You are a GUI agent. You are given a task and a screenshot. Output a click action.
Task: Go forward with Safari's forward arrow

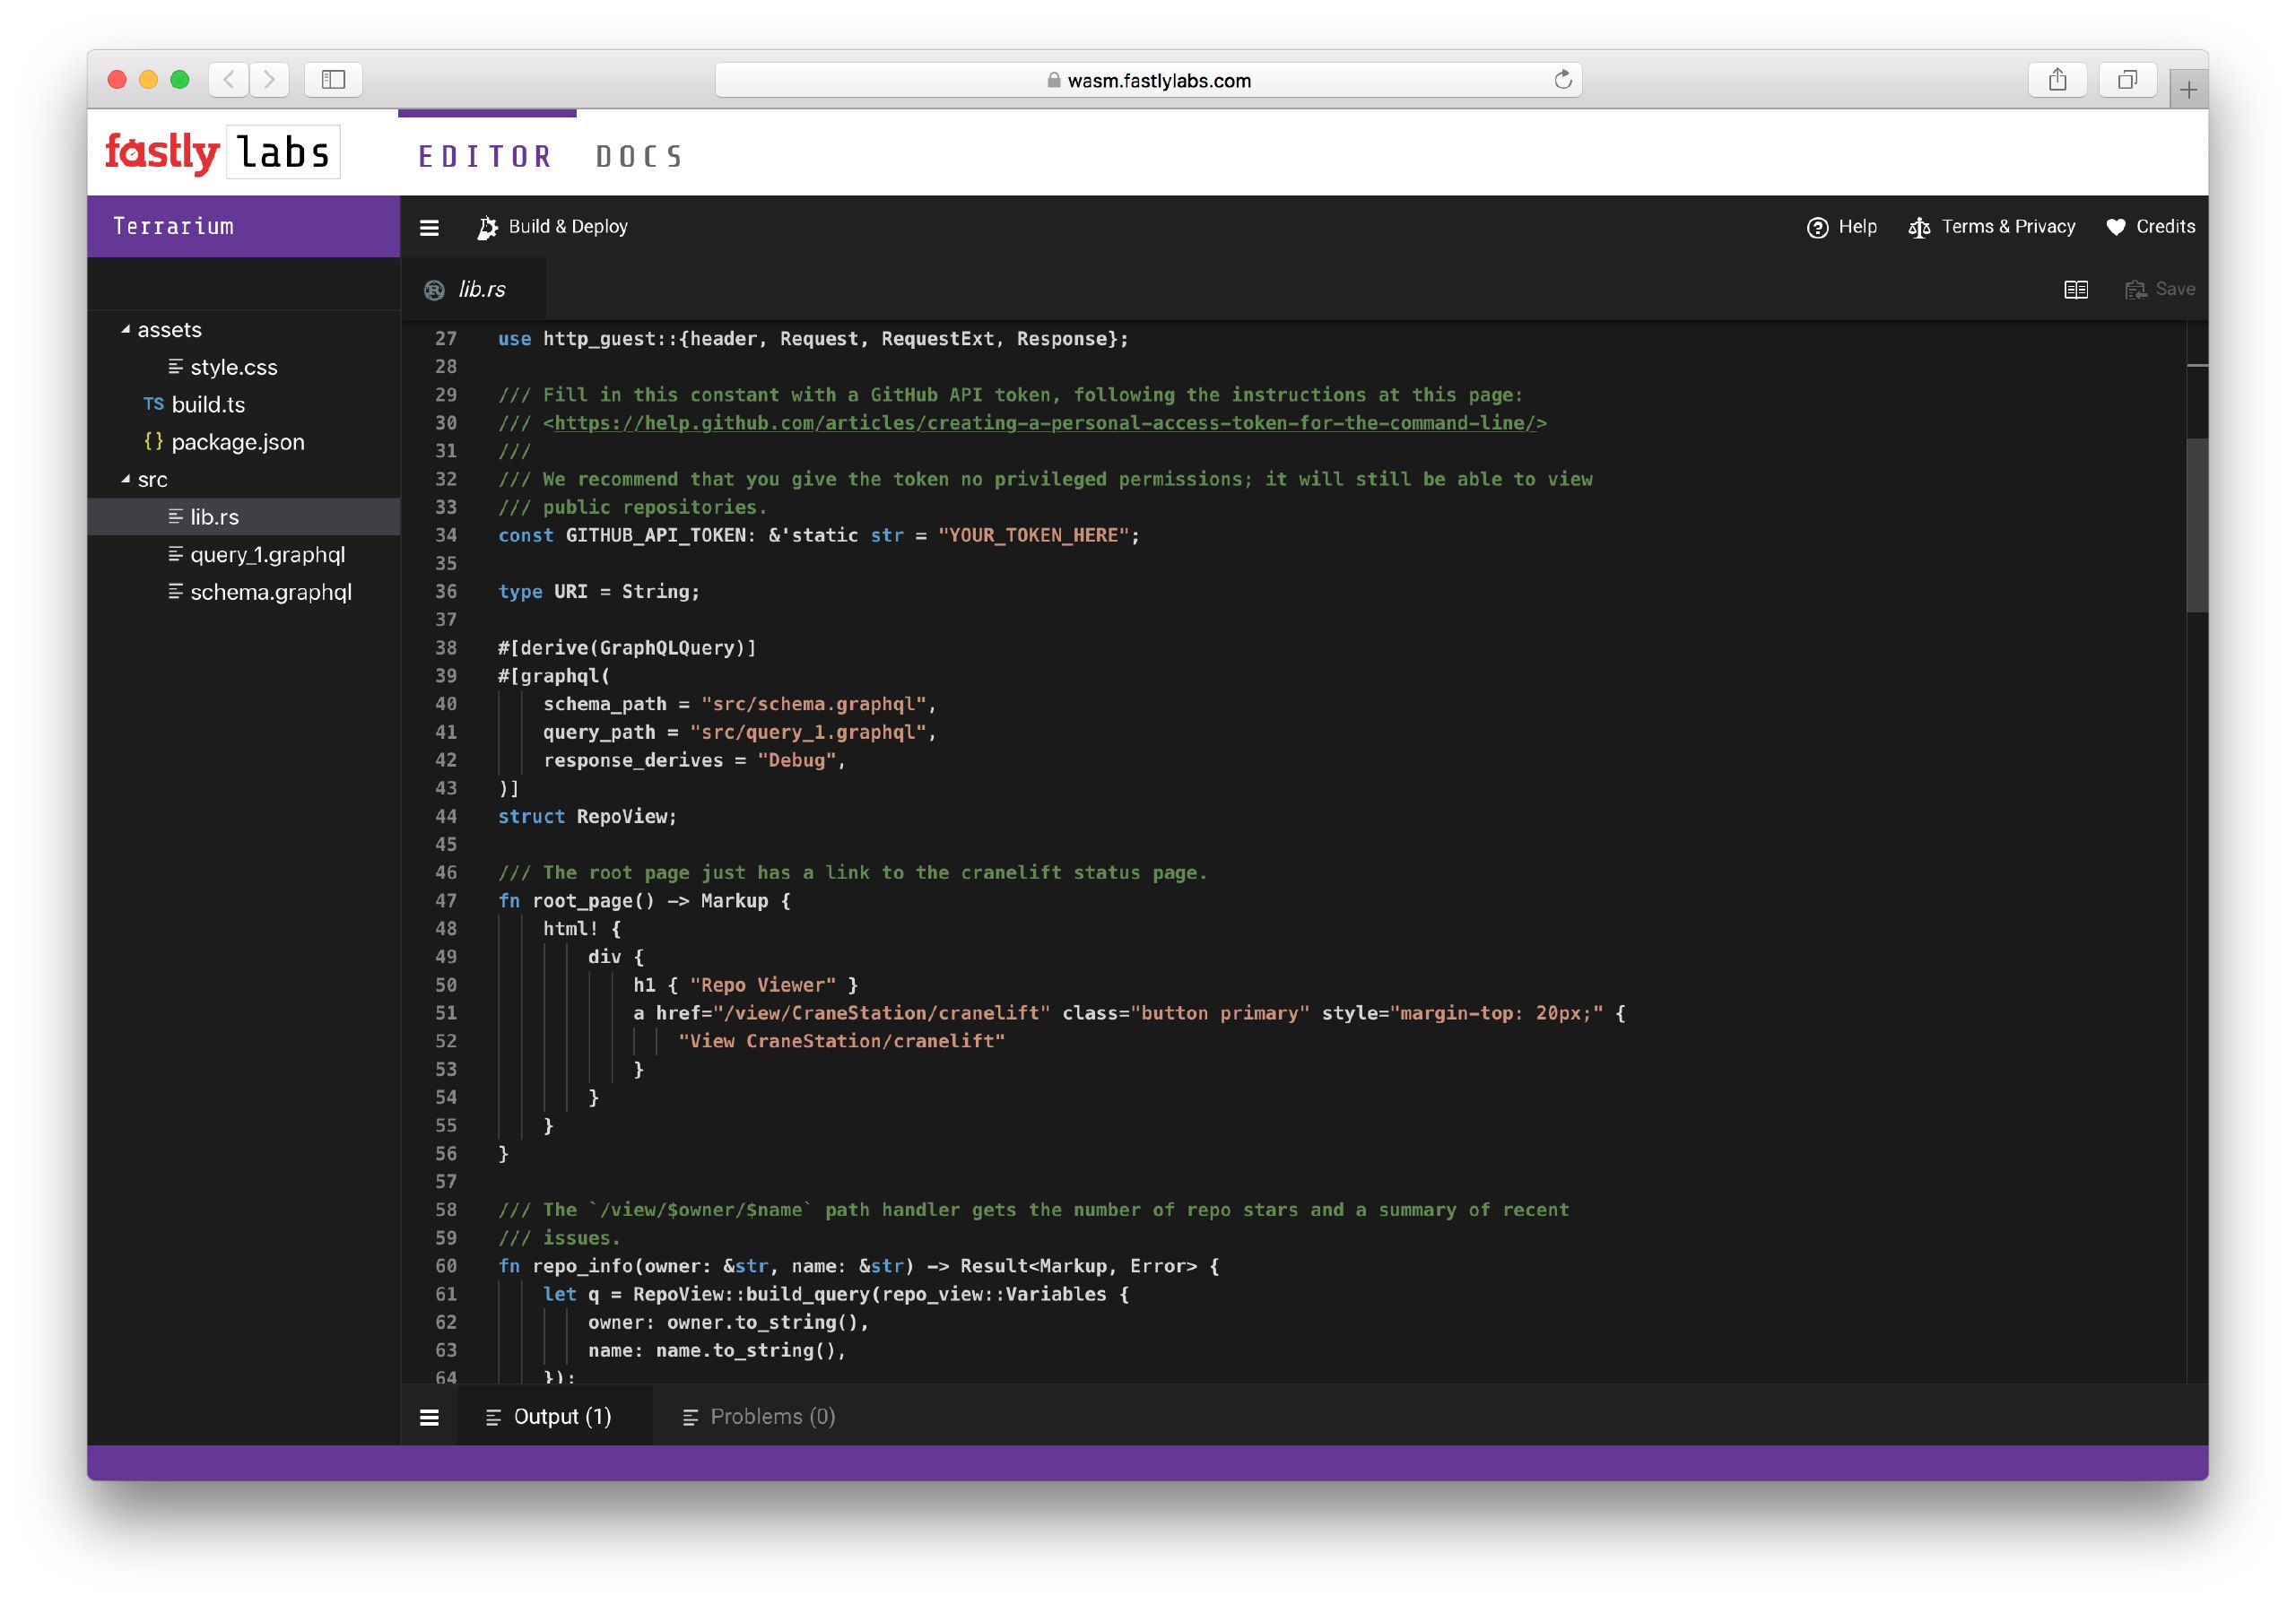pyautogui.click(x=269, y=79)
